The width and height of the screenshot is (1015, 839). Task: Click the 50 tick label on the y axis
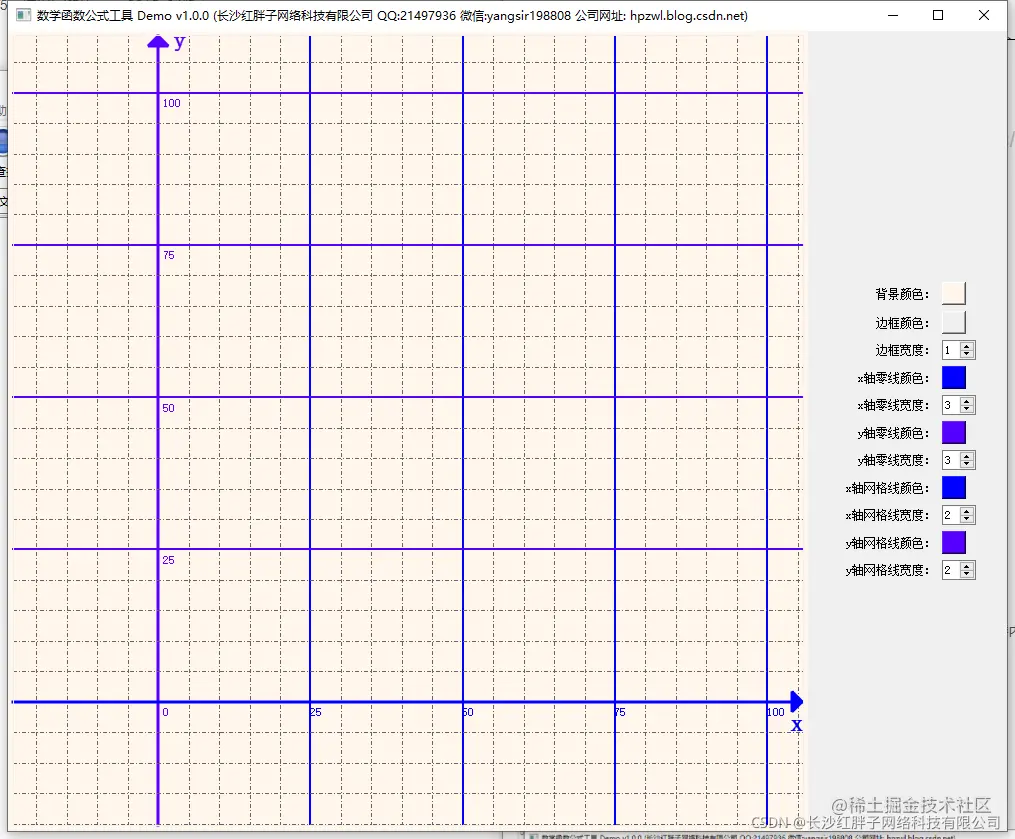(x=168, y=408)
